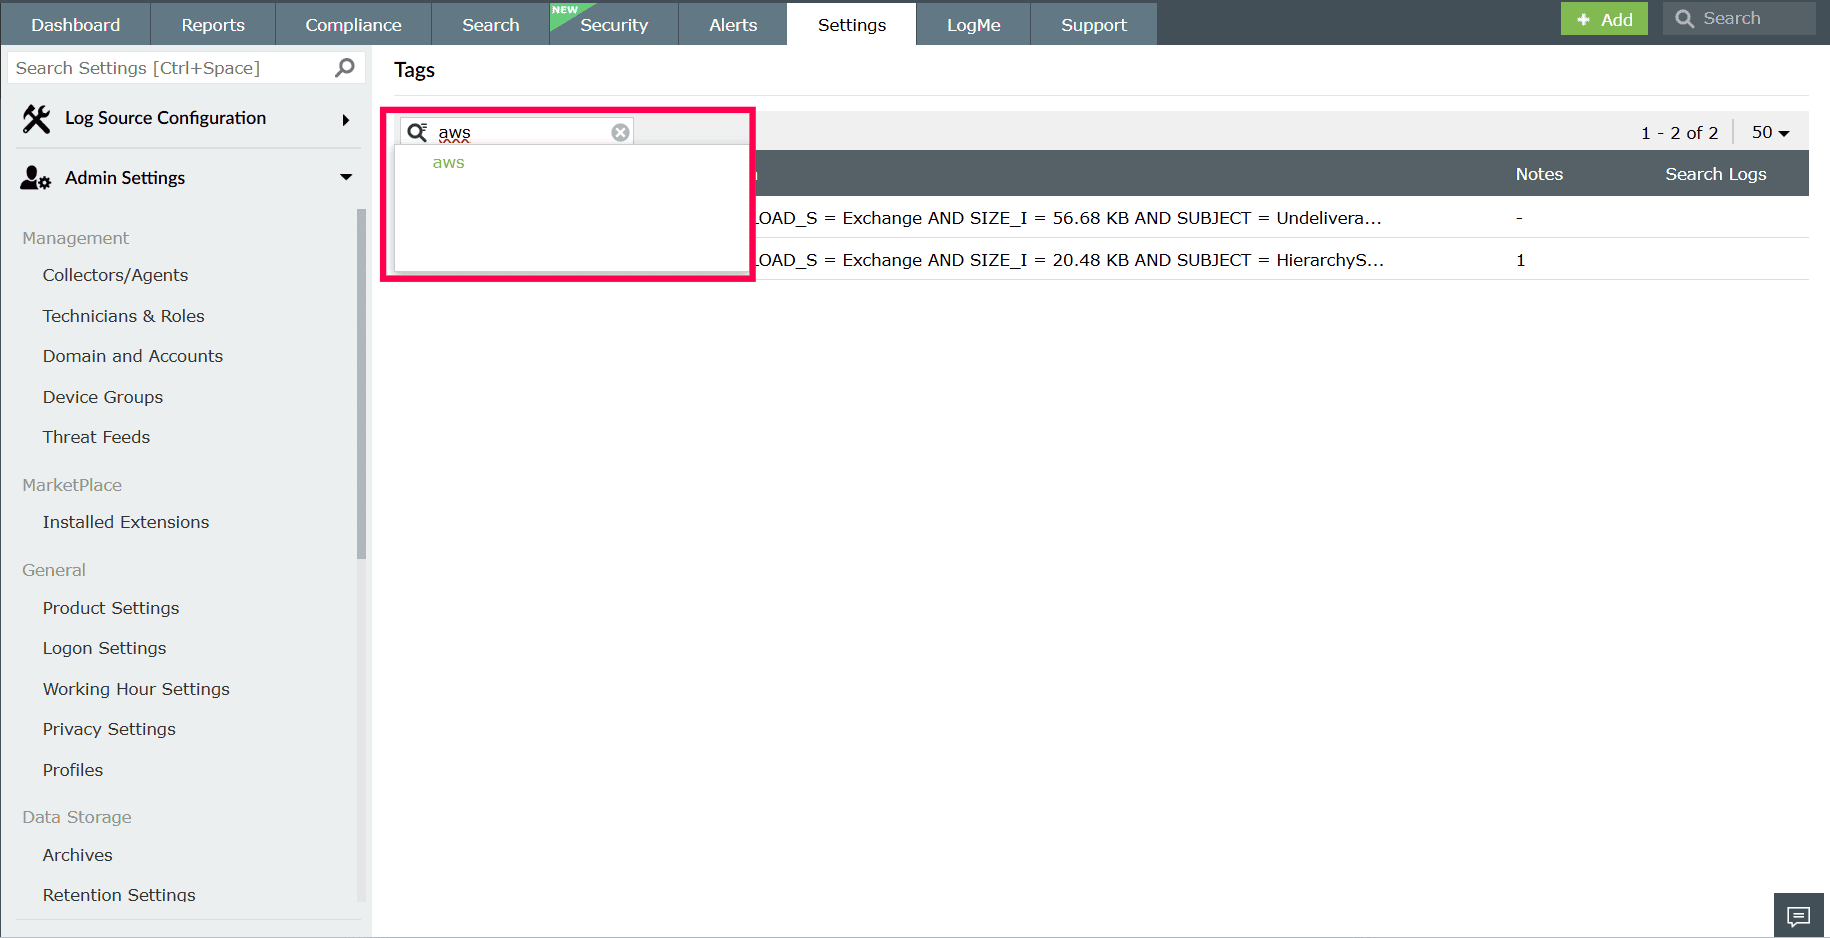Open Product Settings
The width and height of the screenshot is (1830, 938).
click(x=111, y=608)
